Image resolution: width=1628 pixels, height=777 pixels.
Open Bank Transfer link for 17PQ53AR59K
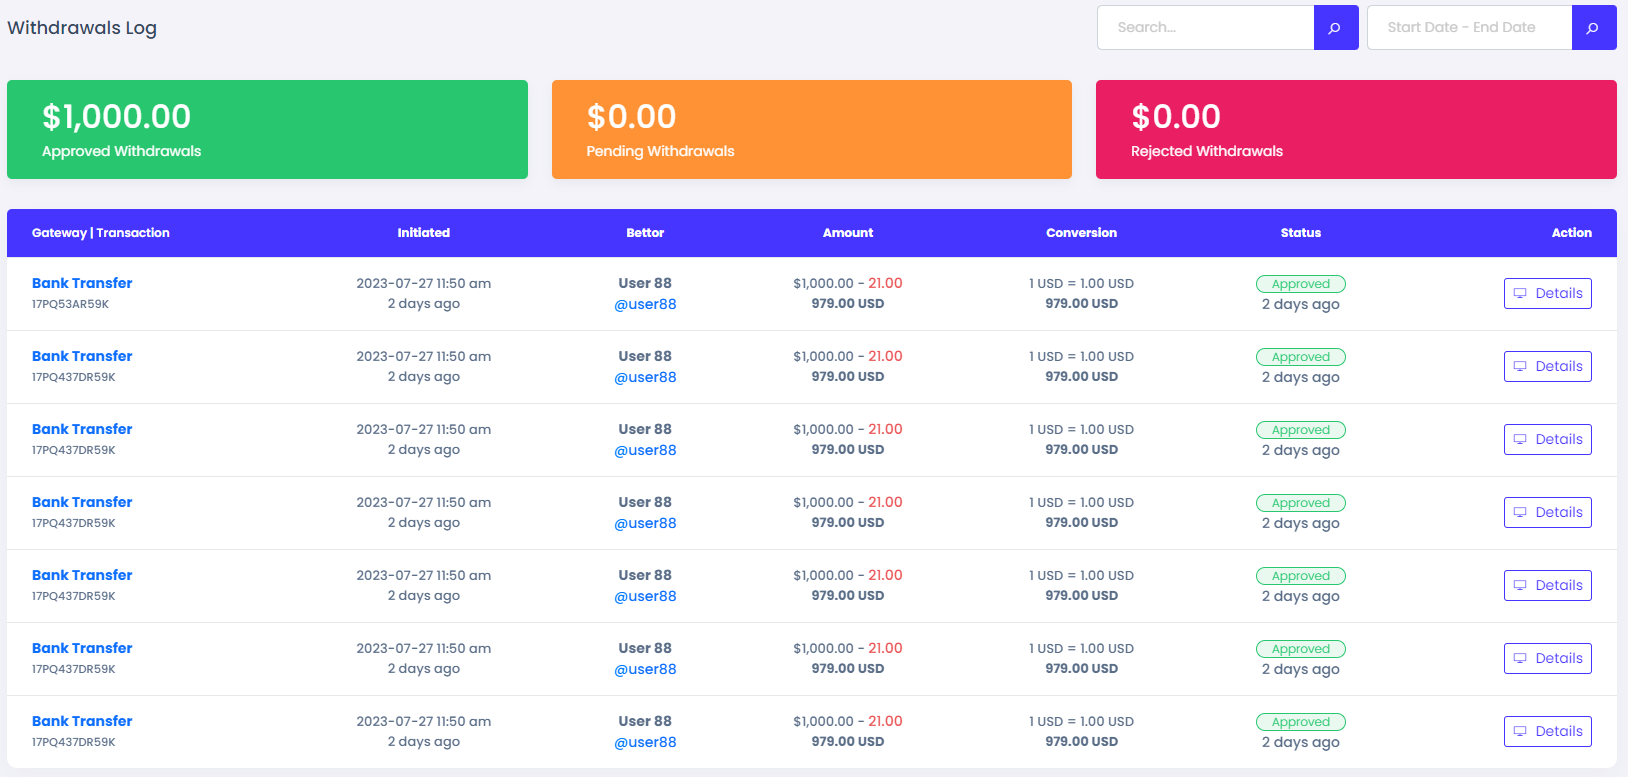(x=82, y=283)
